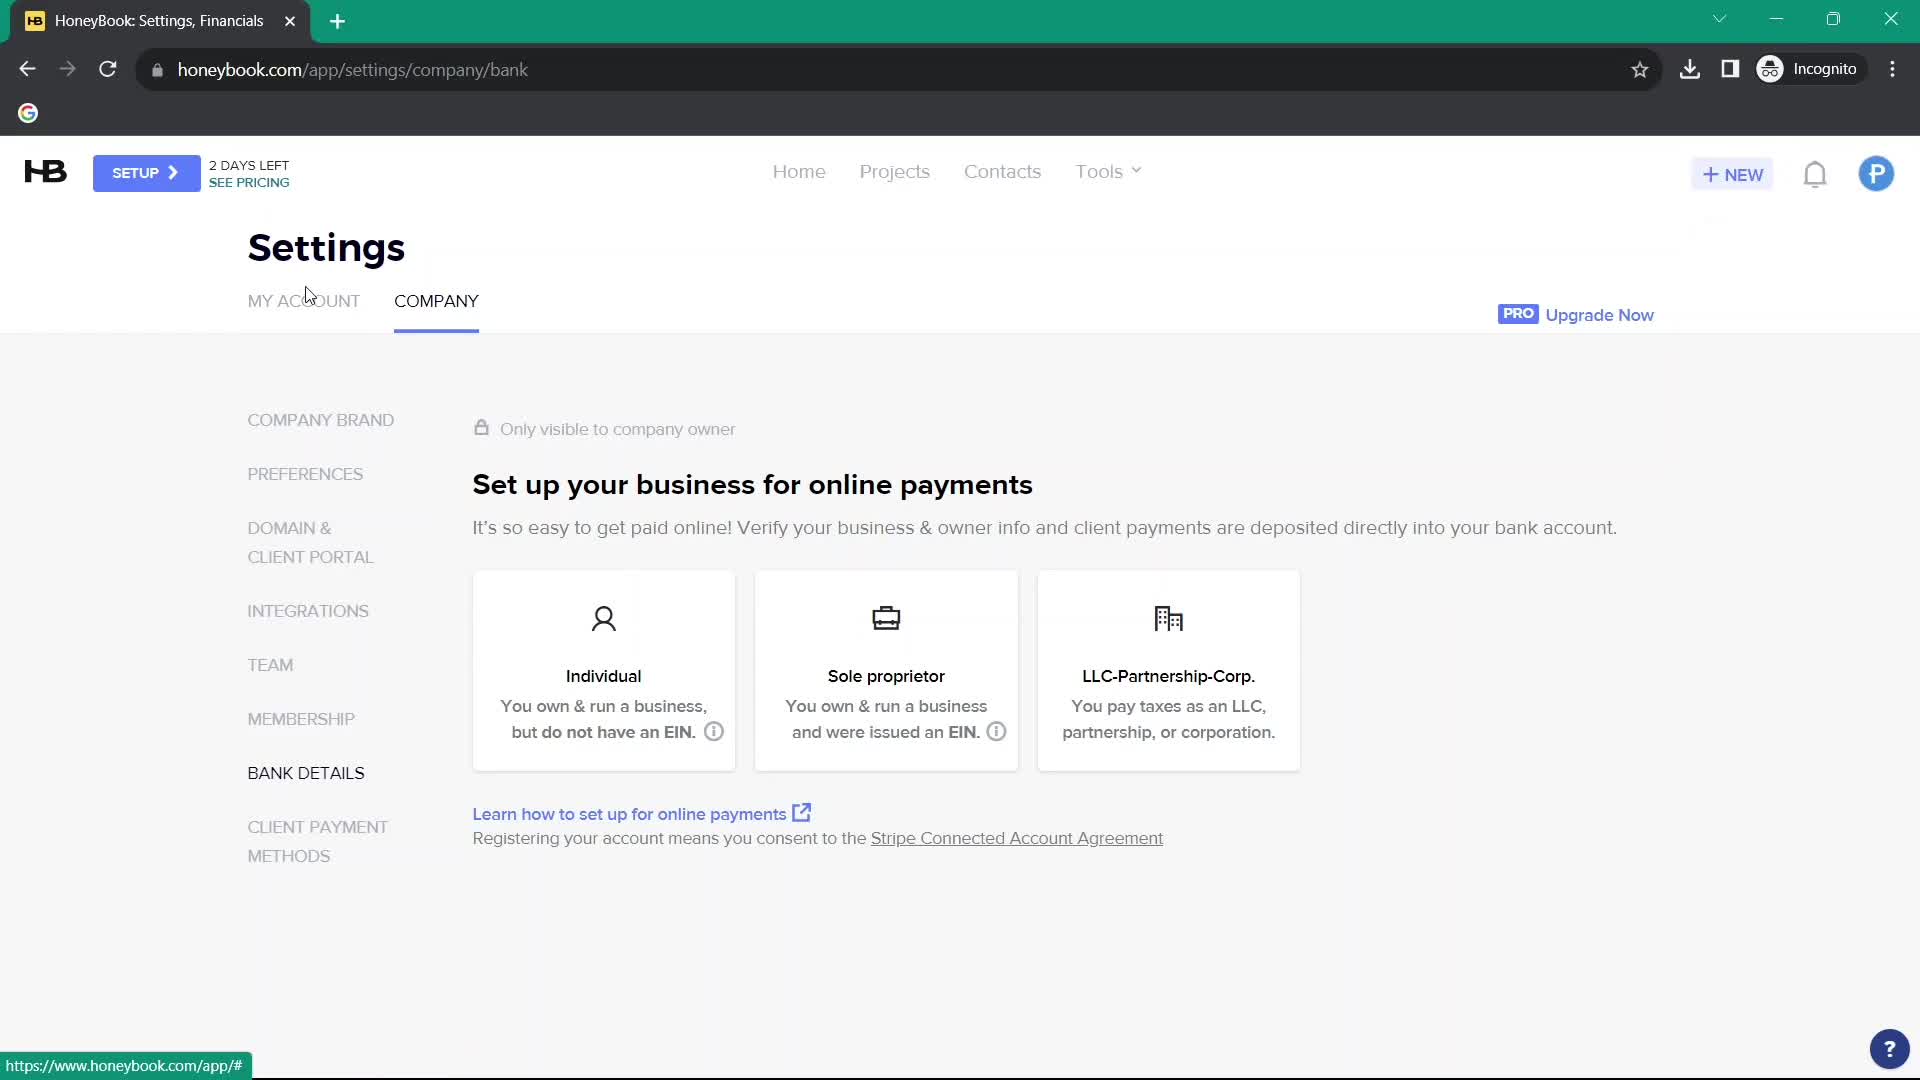1920x1080 pixels.
Task: Open CLIENT PAYMENT METHODS section
Action: 318,842
